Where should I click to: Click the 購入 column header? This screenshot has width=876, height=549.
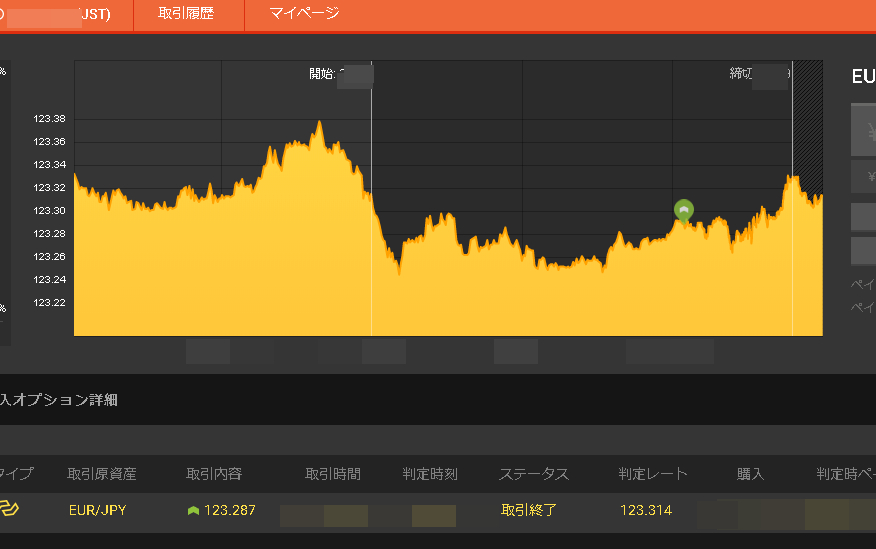click(750, 474)
